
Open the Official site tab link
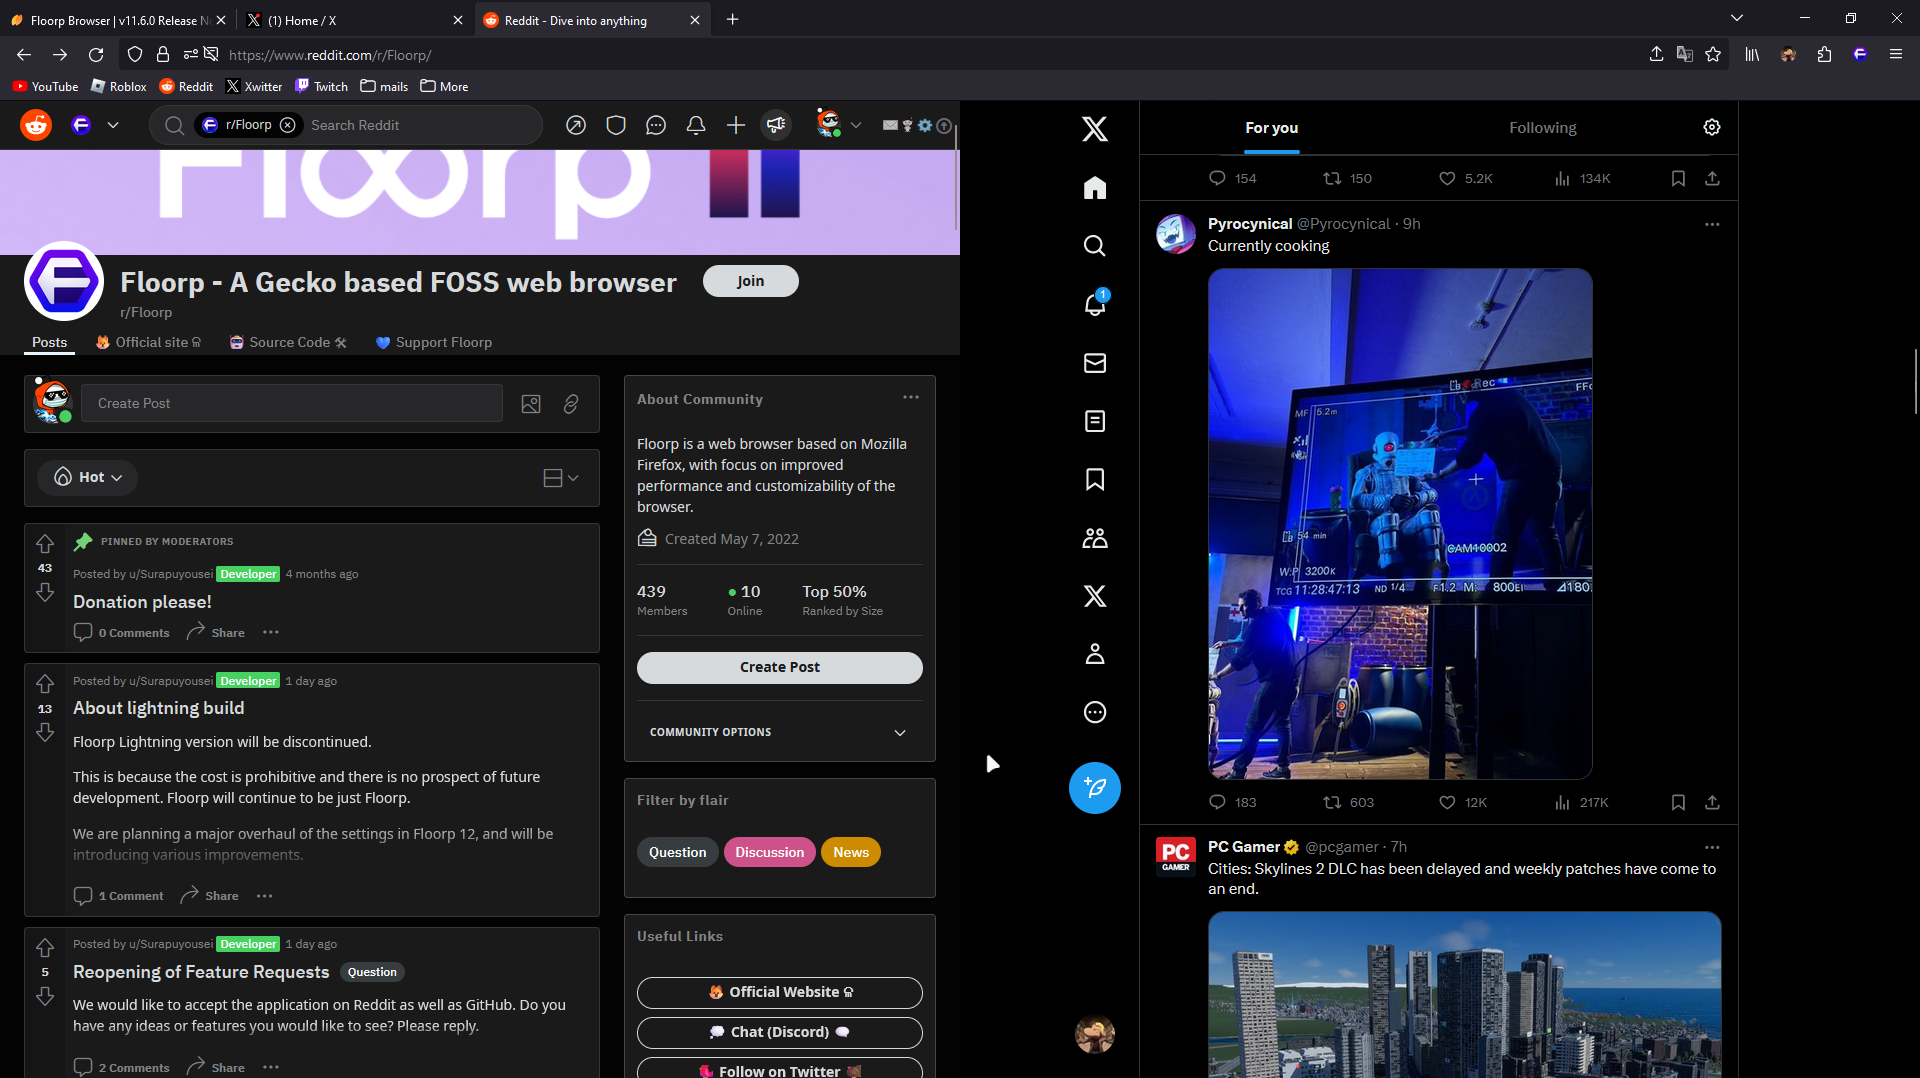coord(148,342)
